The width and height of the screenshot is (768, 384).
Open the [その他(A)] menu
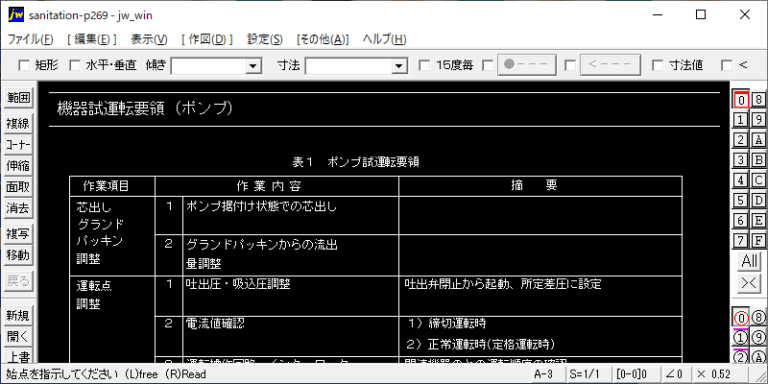tap(323, 40)
